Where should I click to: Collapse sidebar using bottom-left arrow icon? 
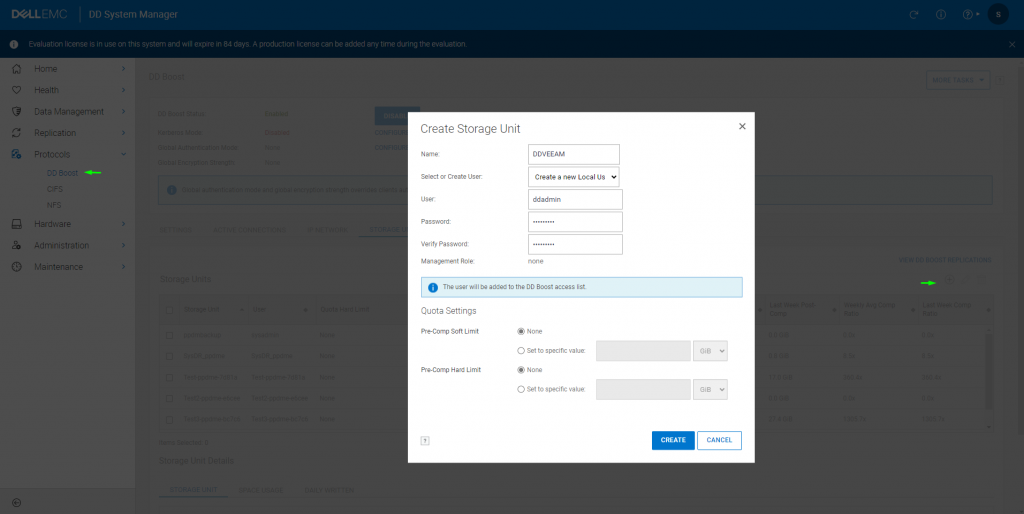tap(16, 501)
